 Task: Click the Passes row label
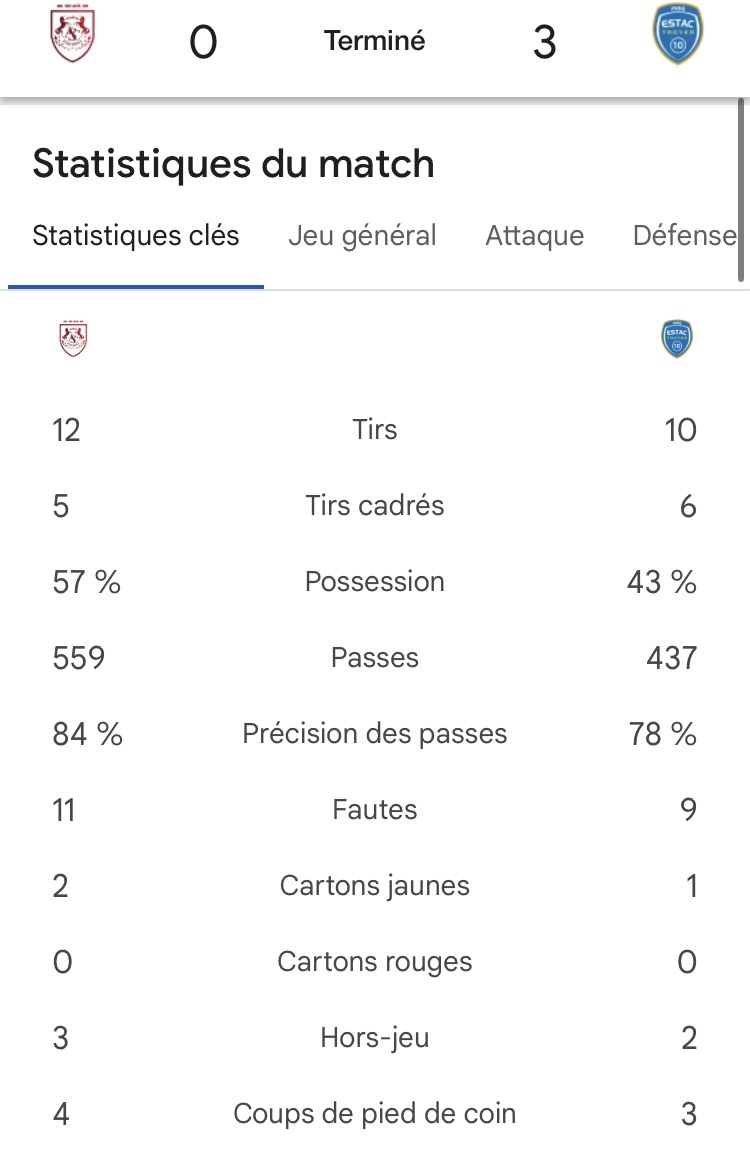click(375, 658)
